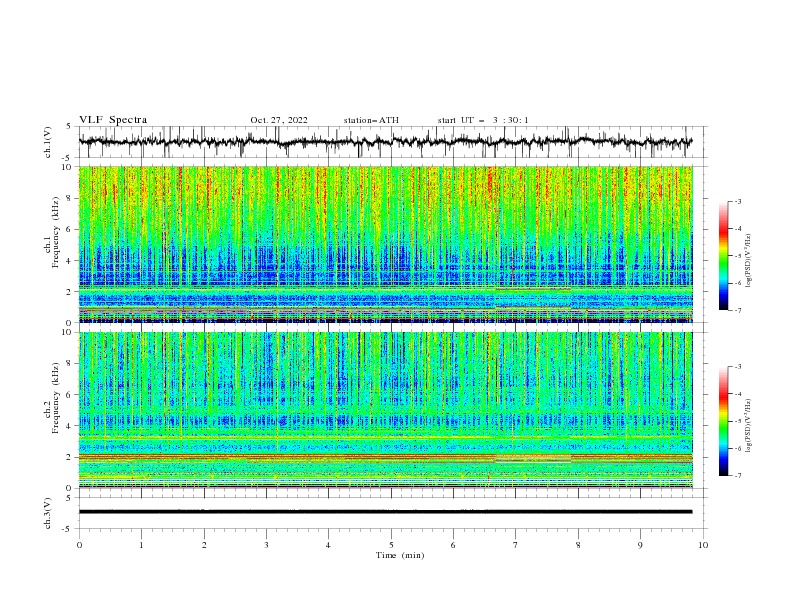Click the 'start UT = 3 :30: 1' text
Screen dimensions: 792x612
point(483,120)
